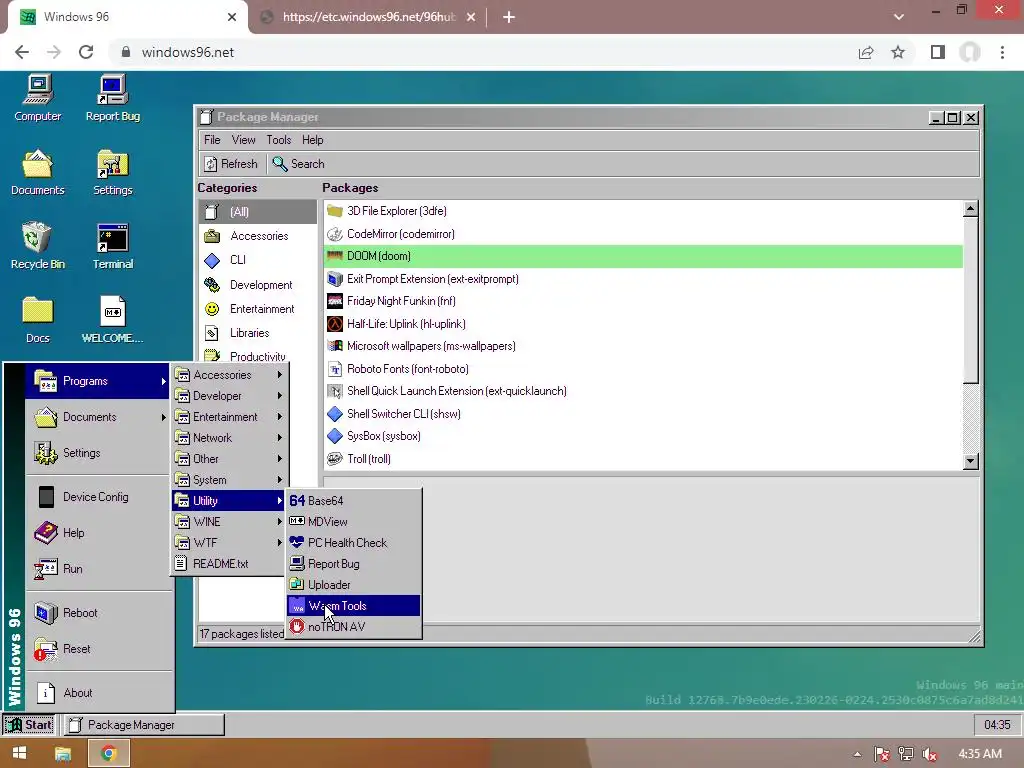Click Reboot in the start menu

point(97,613)
